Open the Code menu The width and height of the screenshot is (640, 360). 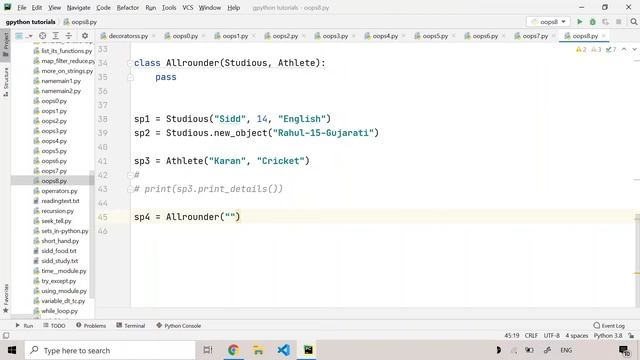tap(103, 8)
